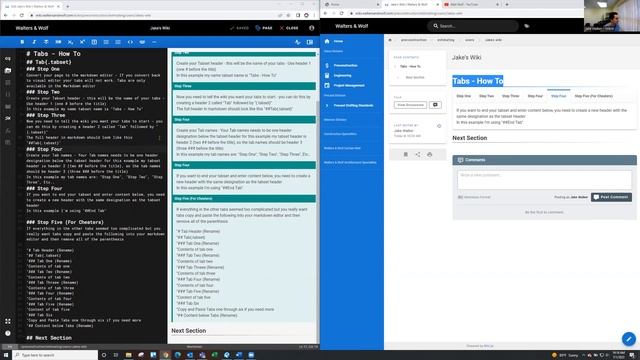
Task: Insert a blockquote from the editor toolbar
Action: coord(94,42)
